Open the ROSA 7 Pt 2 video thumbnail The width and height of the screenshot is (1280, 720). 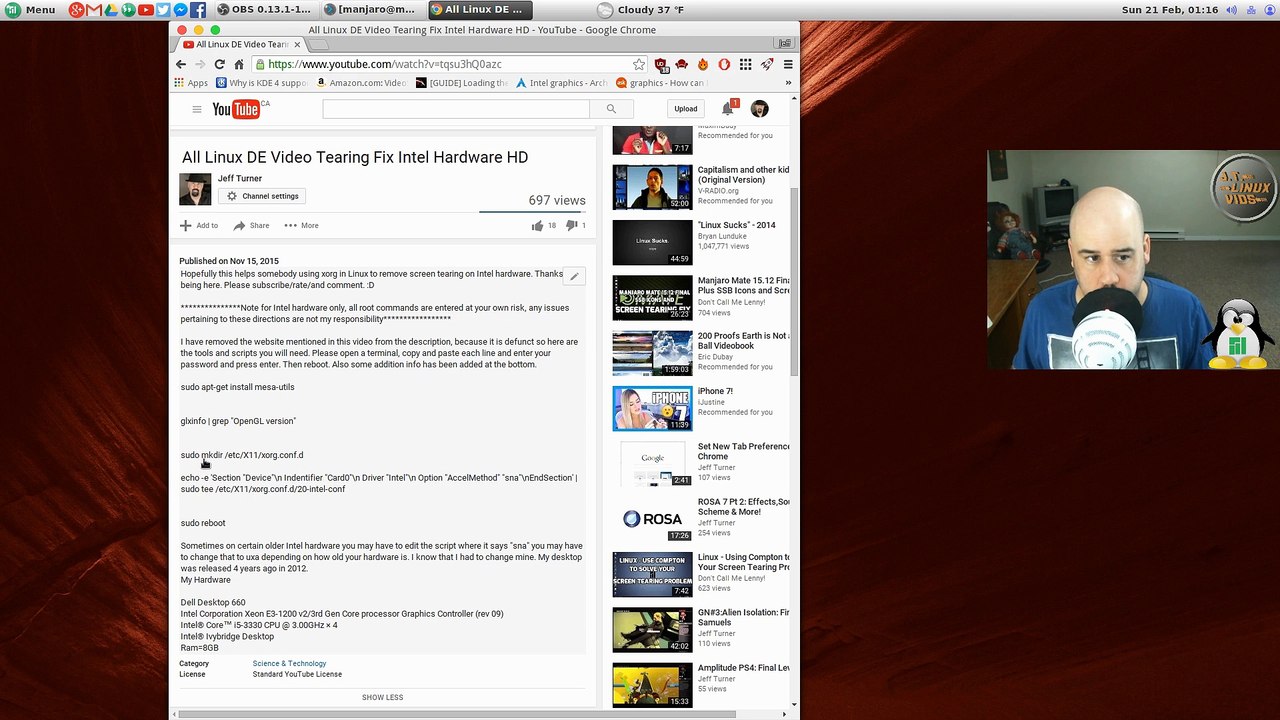[x=652, y=520]
